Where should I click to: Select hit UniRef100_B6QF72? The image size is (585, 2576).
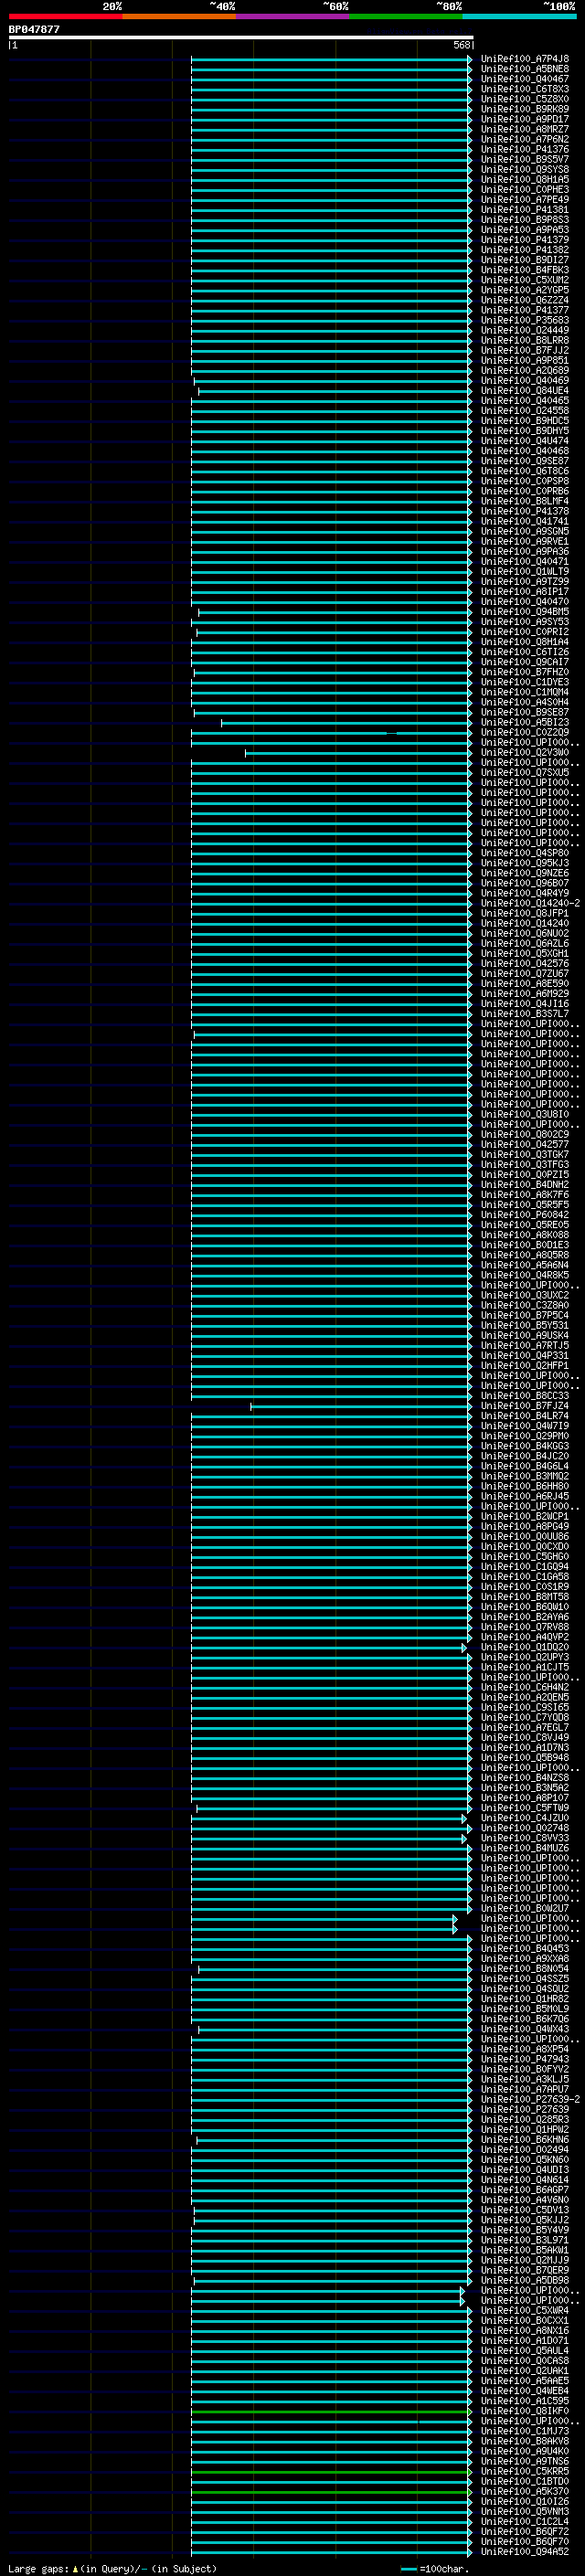[524, 2533]
